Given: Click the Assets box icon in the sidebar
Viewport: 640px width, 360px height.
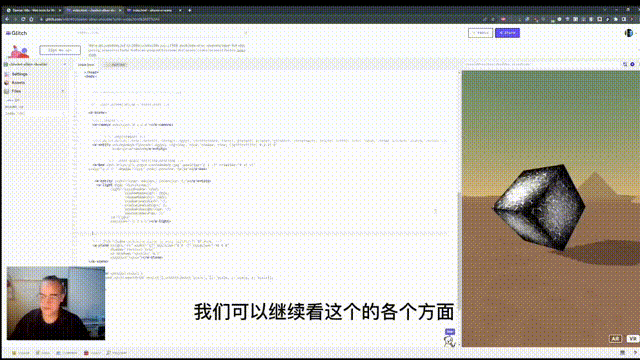Looking at the screenshot, I should (x=7, y=82).
